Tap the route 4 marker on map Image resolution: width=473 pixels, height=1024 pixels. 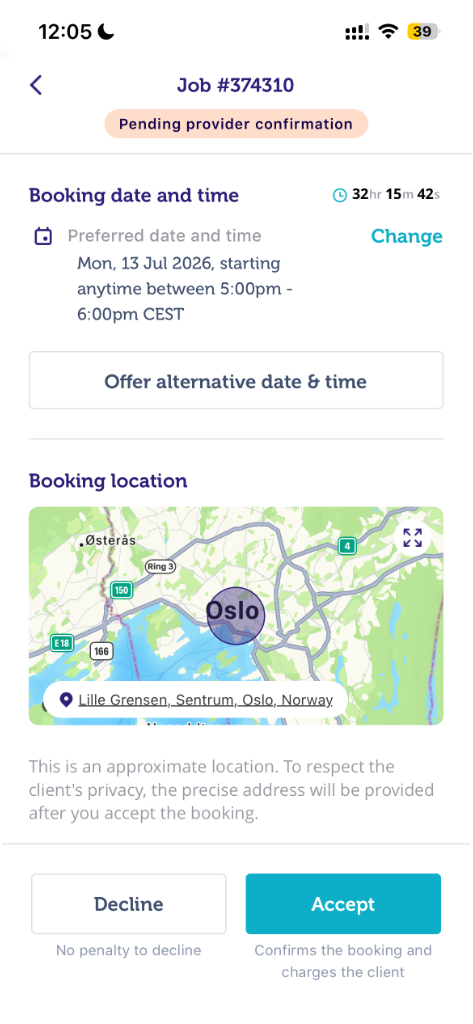347,545
